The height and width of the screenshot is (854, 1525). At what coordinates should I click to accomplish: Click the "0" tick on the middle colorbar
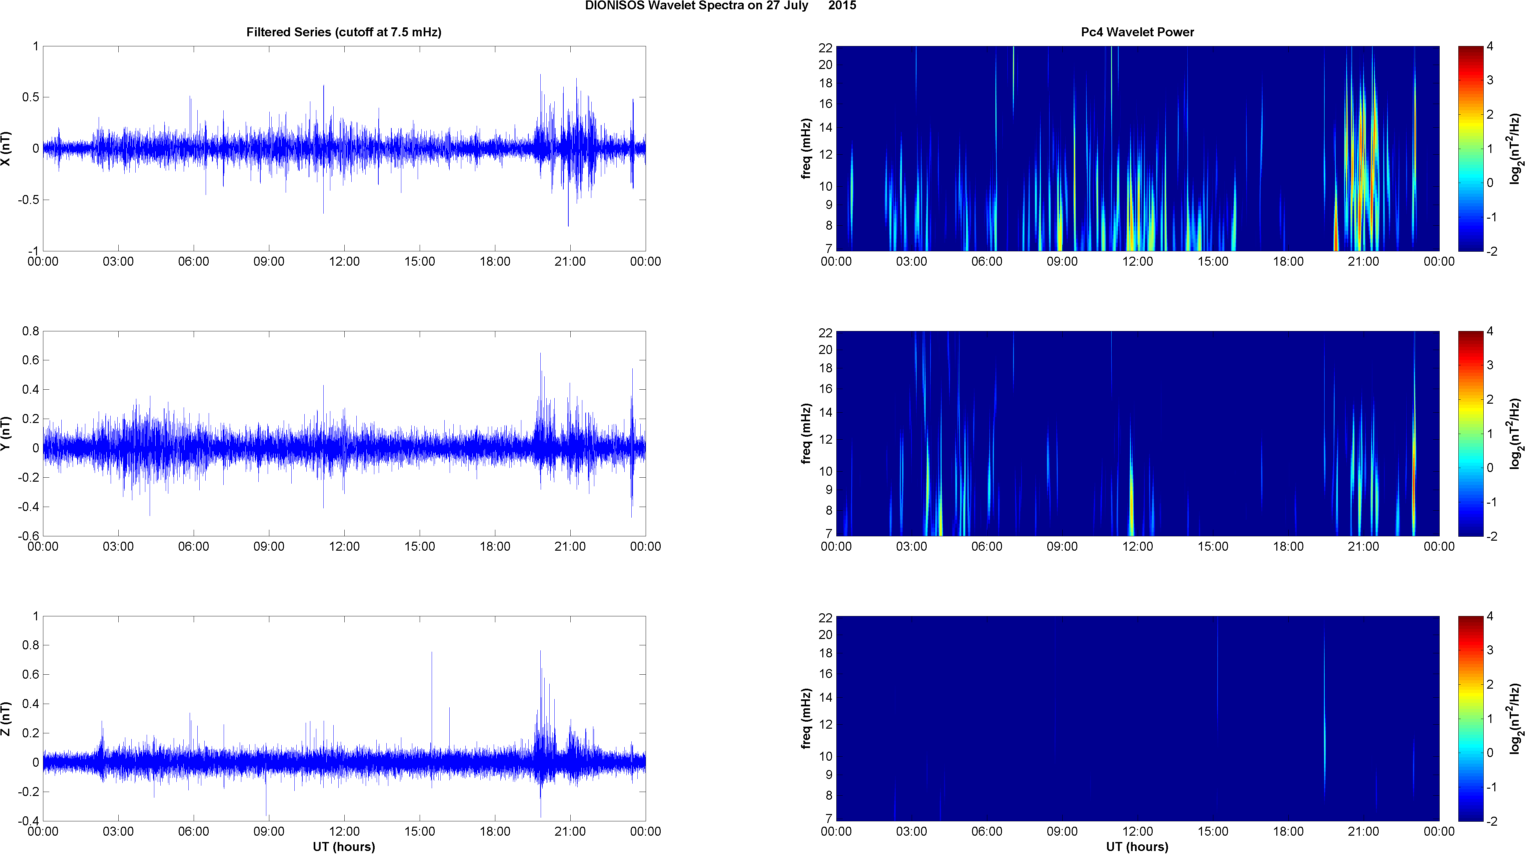(1490, 468)
